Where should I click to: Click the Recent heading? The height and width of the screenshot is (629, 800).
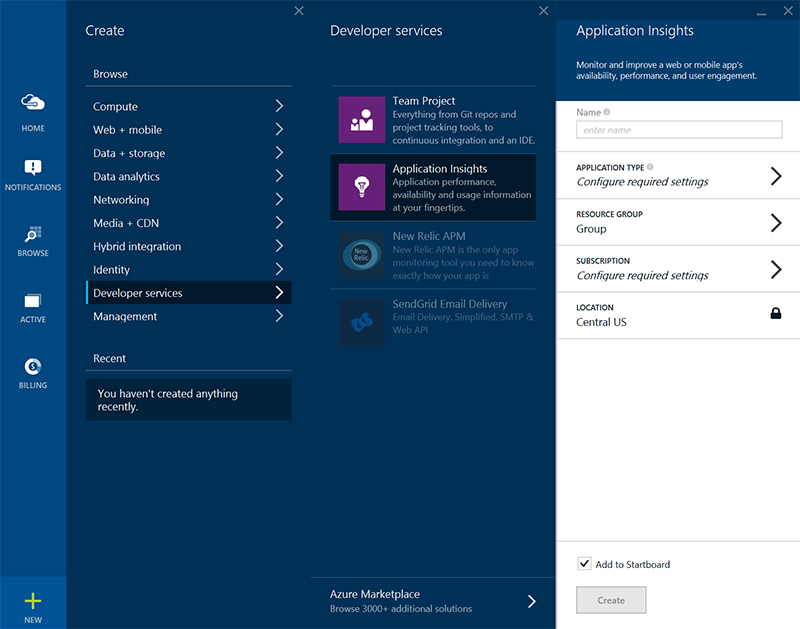[x=109, y=359]
